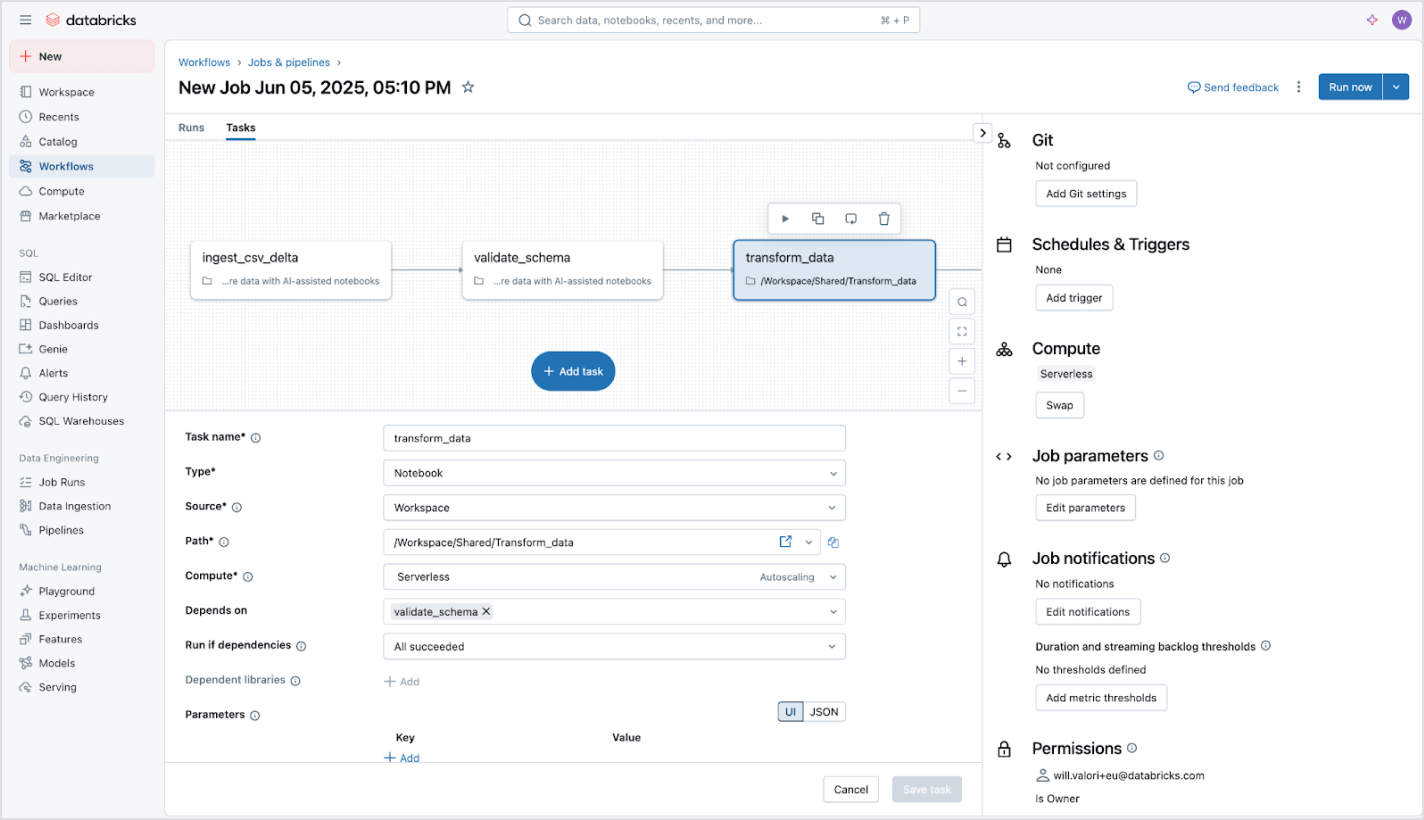
Task: Click the run task play icon
Action: coord(785,219)
